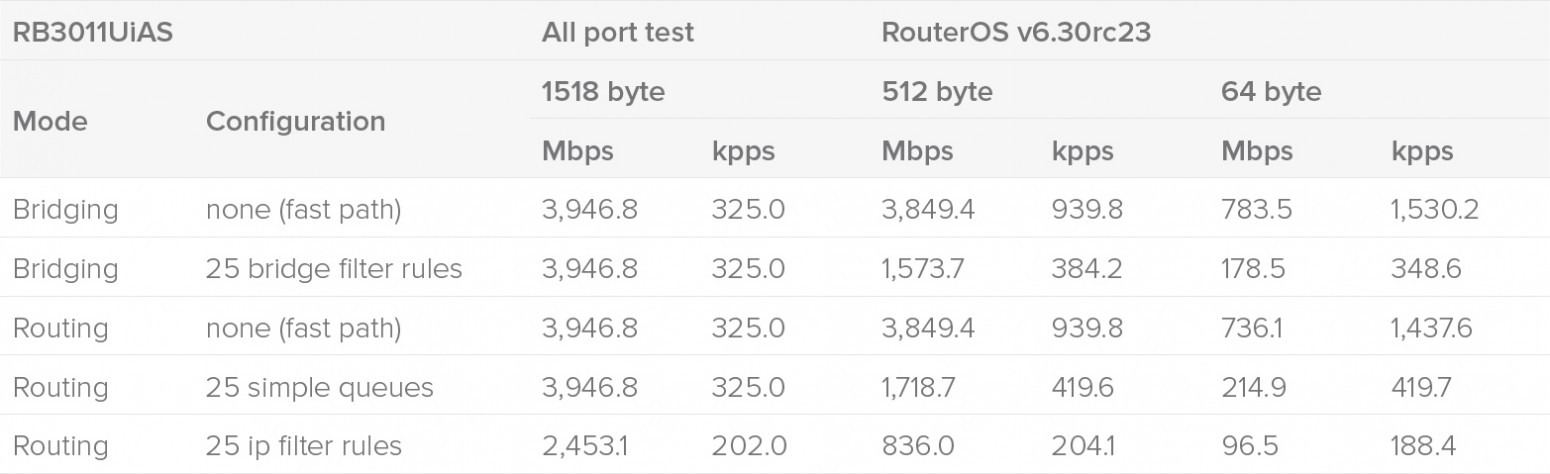The height and width of the screenshot is (474, 1550).
Task: Click Bridging in the none (fast path) row
Action: click(x=65, y=210)
